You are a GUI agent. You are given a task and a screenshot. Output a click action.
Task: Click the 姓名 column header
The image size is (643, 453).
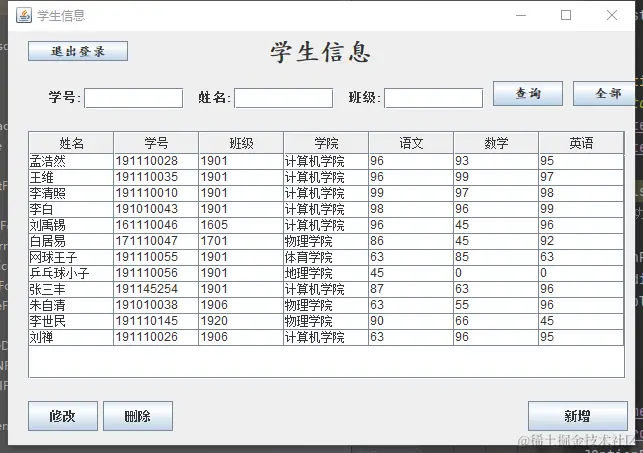pyautogui.click(x=71, y=143)
